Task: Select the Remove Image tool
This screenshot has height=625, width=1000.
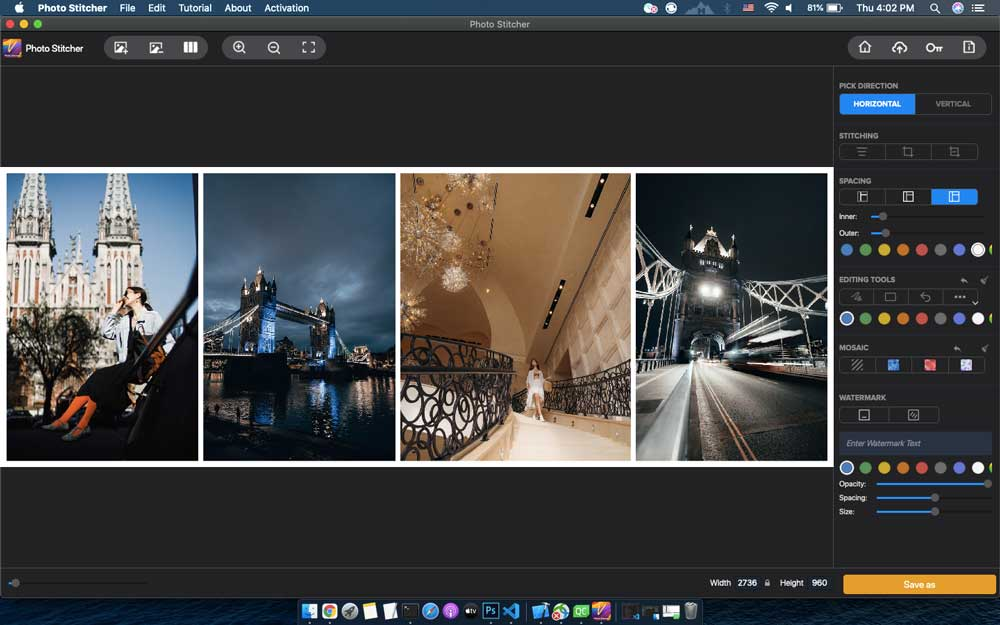Action: [x=155, y=47]
